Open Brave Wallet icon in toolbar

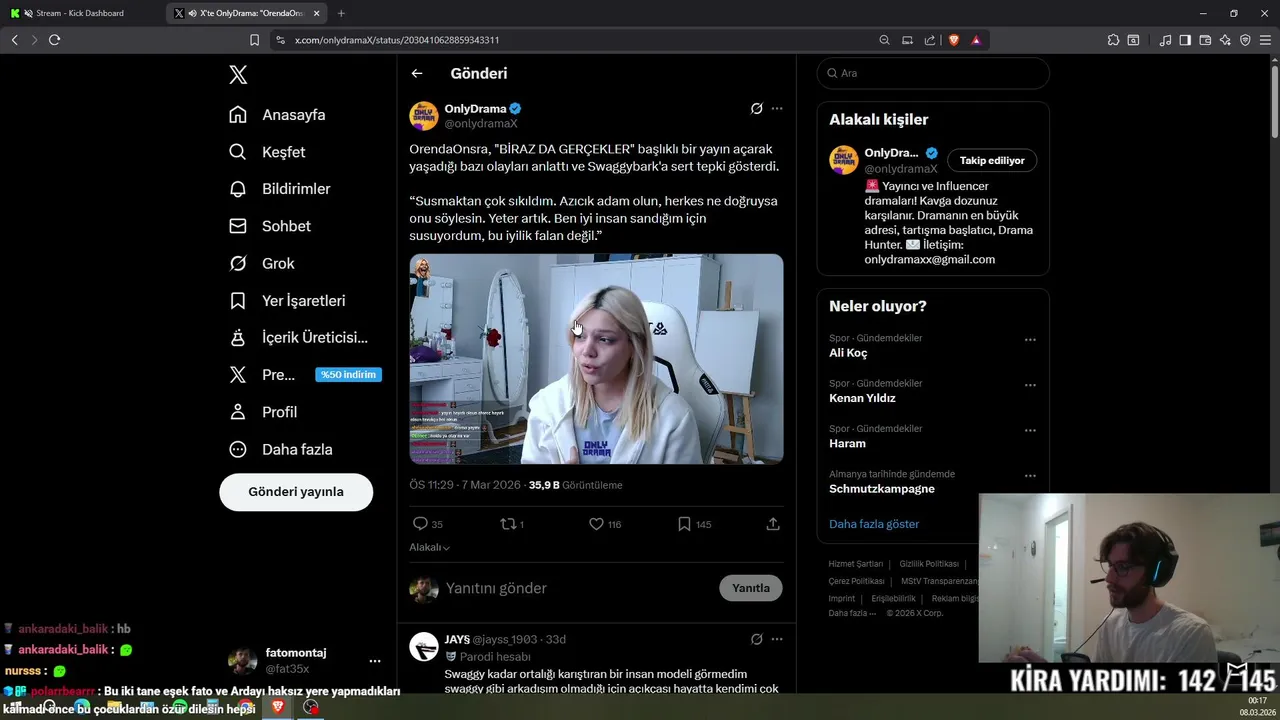pos(1205,40)
